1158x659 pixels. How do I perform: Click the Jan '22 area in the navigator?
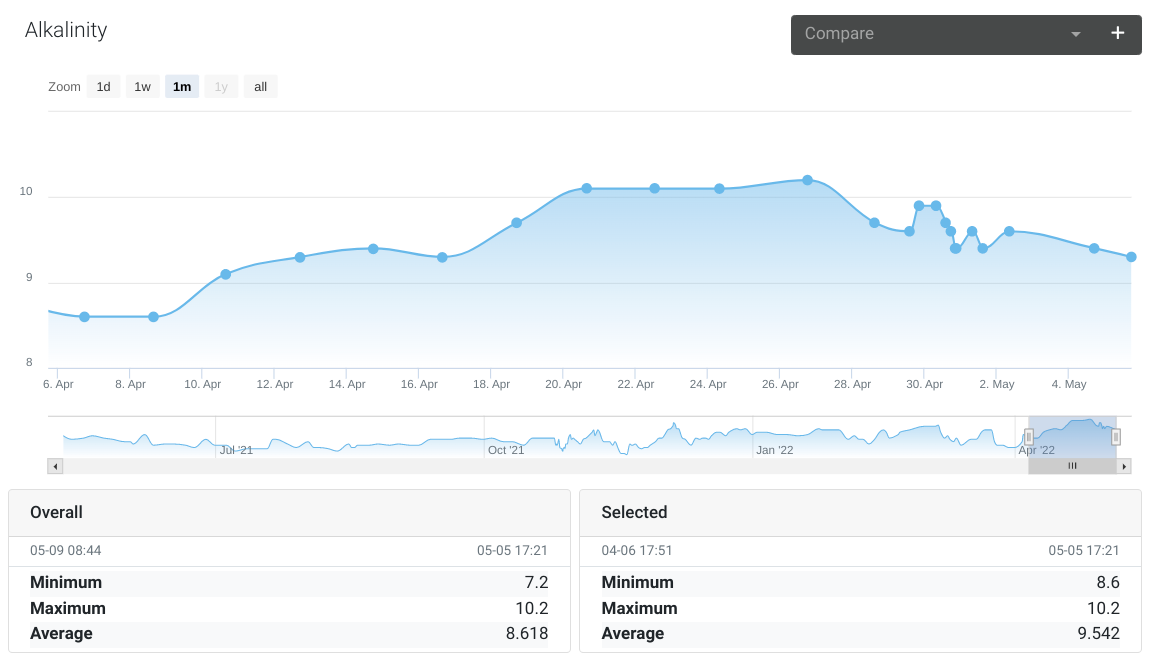click(775, 450)
